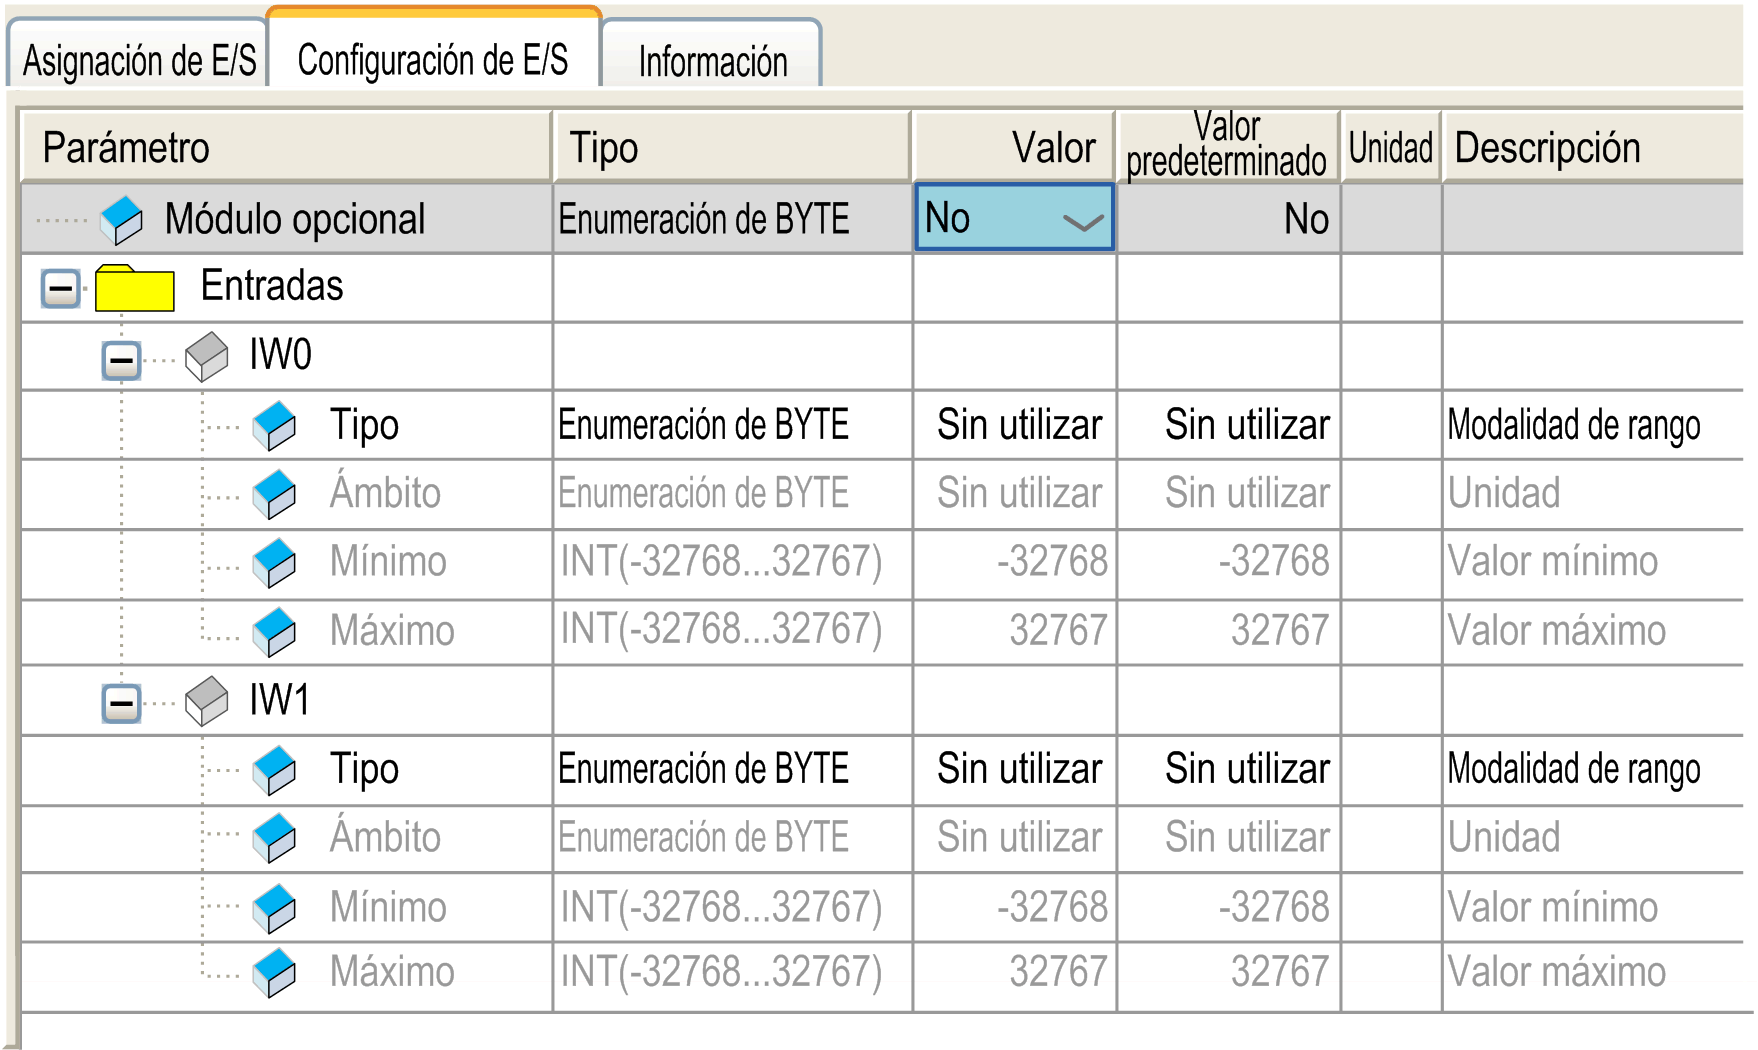Viewport: 1758px width, 1050px height.
Task: Collapse the IW0 tree node
Action: click(x=122, y=359)
